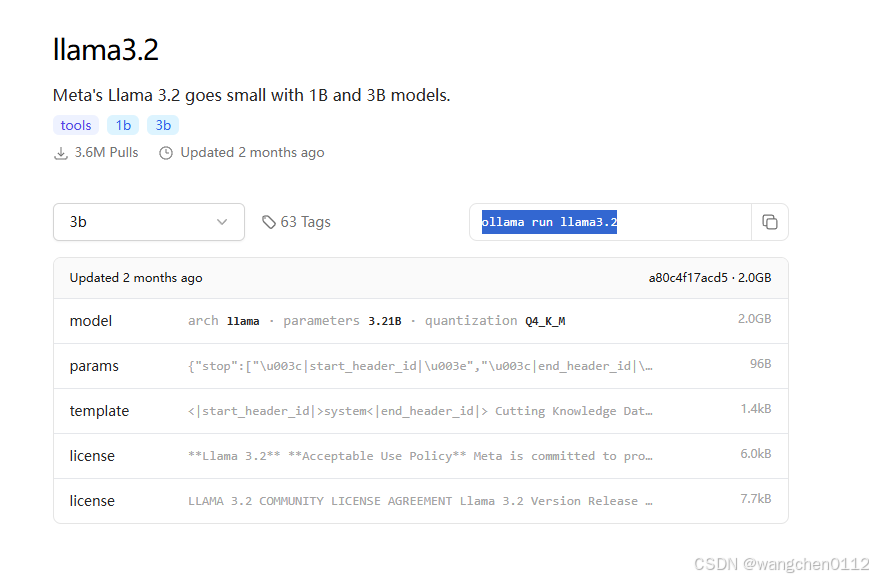873x579 pixels.
Task: Copy the ollama run command
Action: click(x=769, y=222)
